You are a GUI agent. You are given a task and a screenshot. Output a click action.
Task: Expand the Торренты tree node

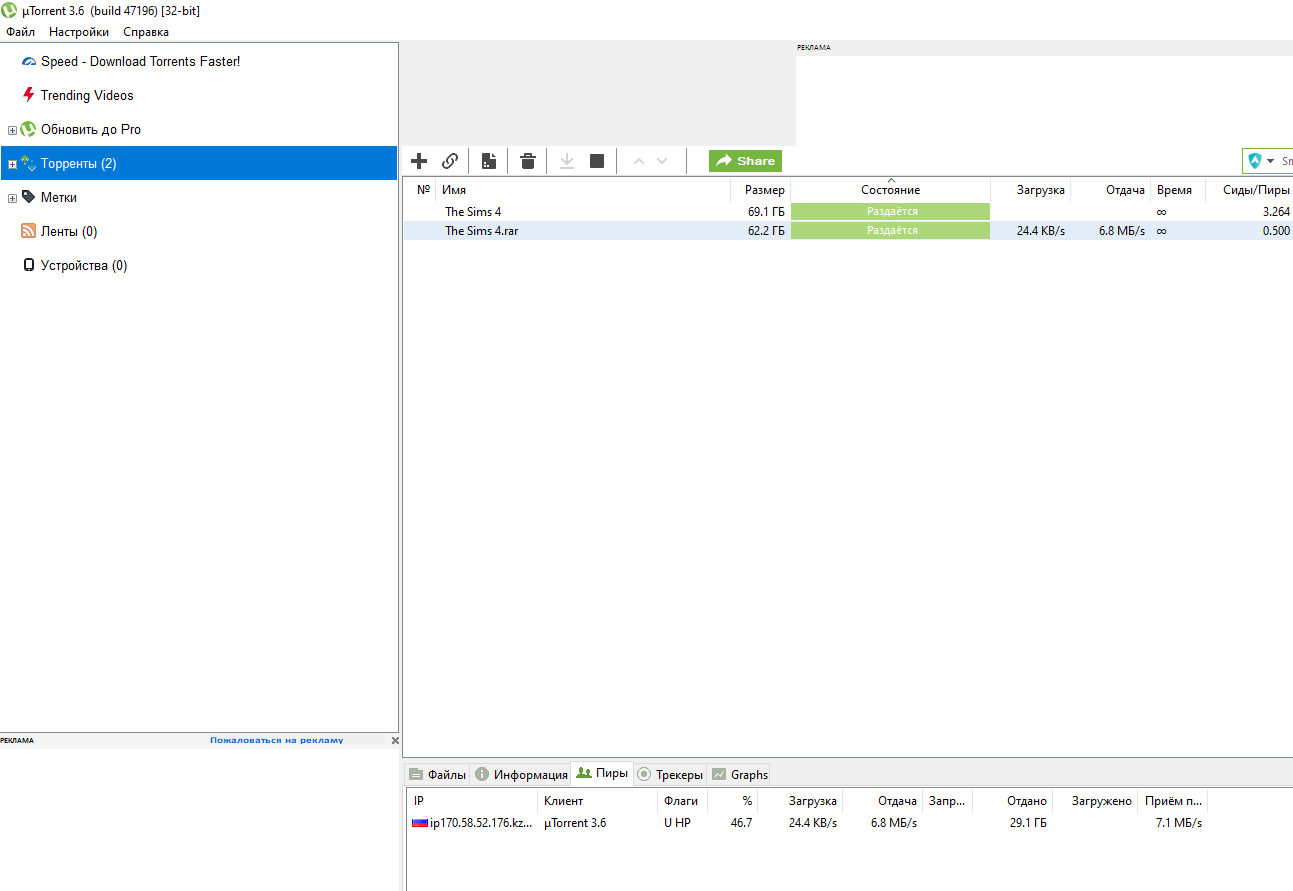(12, 164)
